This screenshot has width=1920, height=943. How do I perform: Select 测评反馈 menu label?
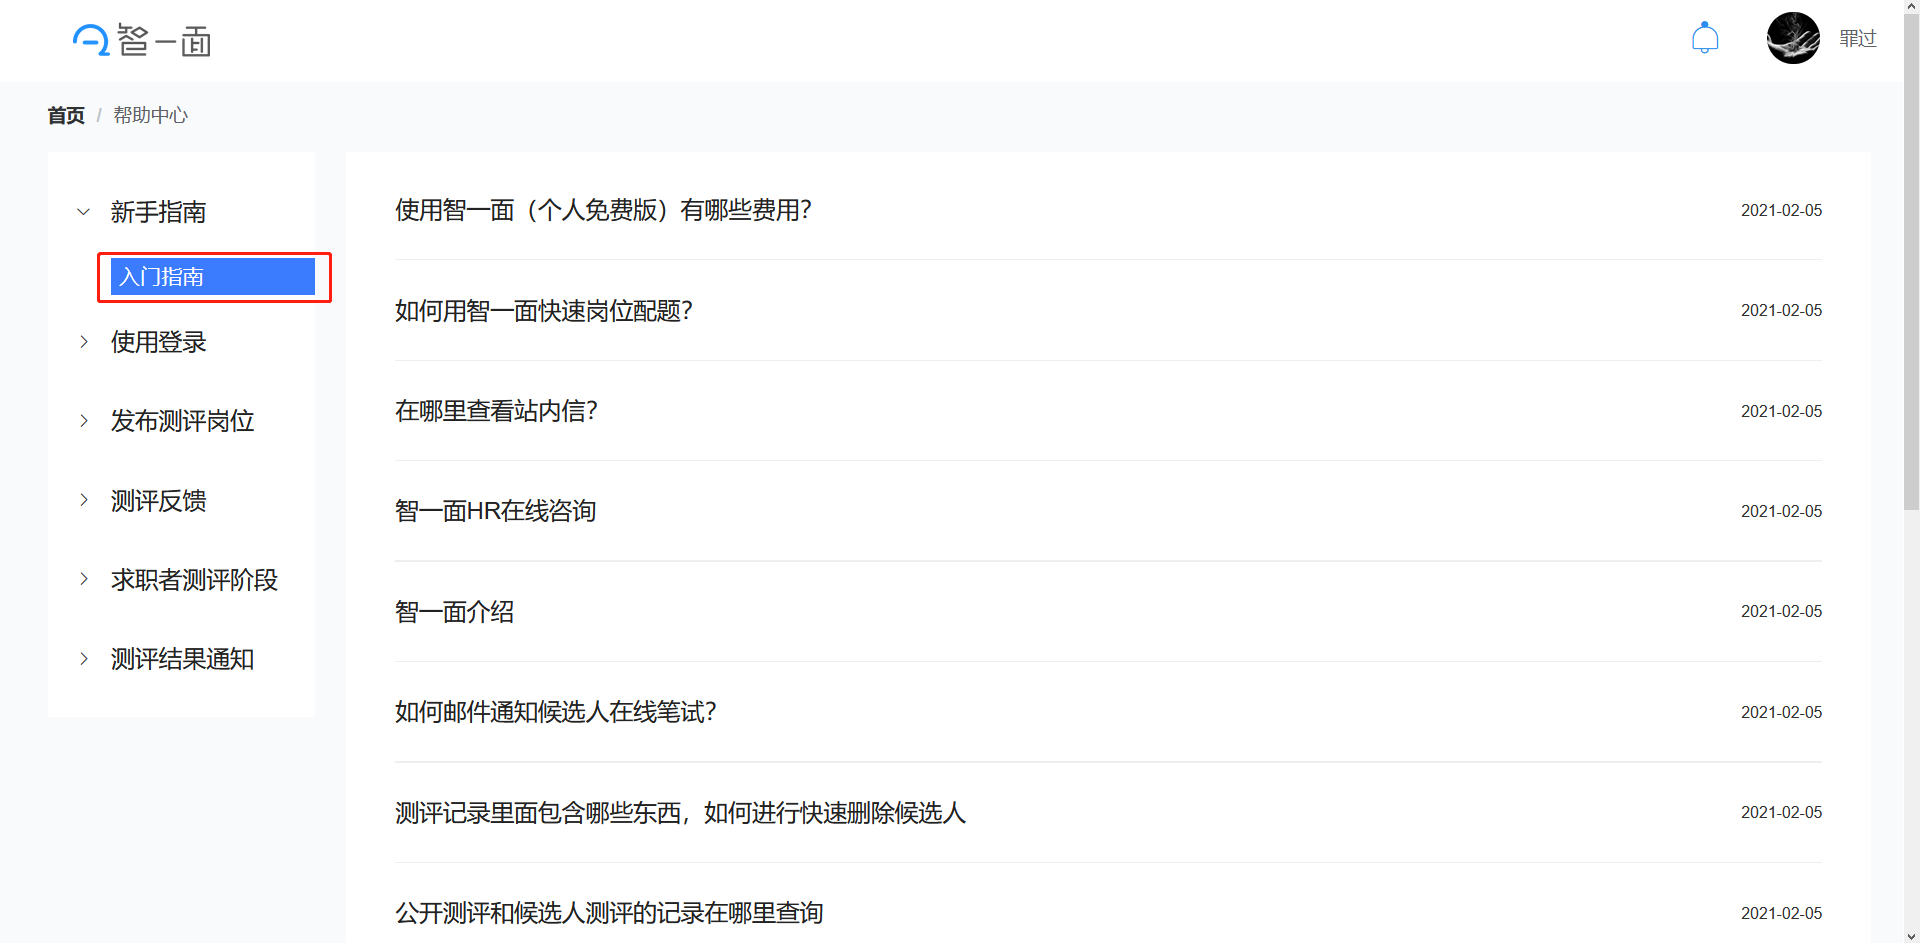[x=158, y=500]
